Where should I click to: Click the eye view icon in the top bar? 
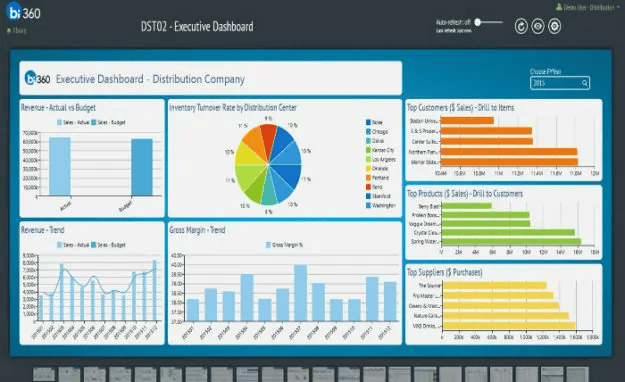tap(538, 26)
